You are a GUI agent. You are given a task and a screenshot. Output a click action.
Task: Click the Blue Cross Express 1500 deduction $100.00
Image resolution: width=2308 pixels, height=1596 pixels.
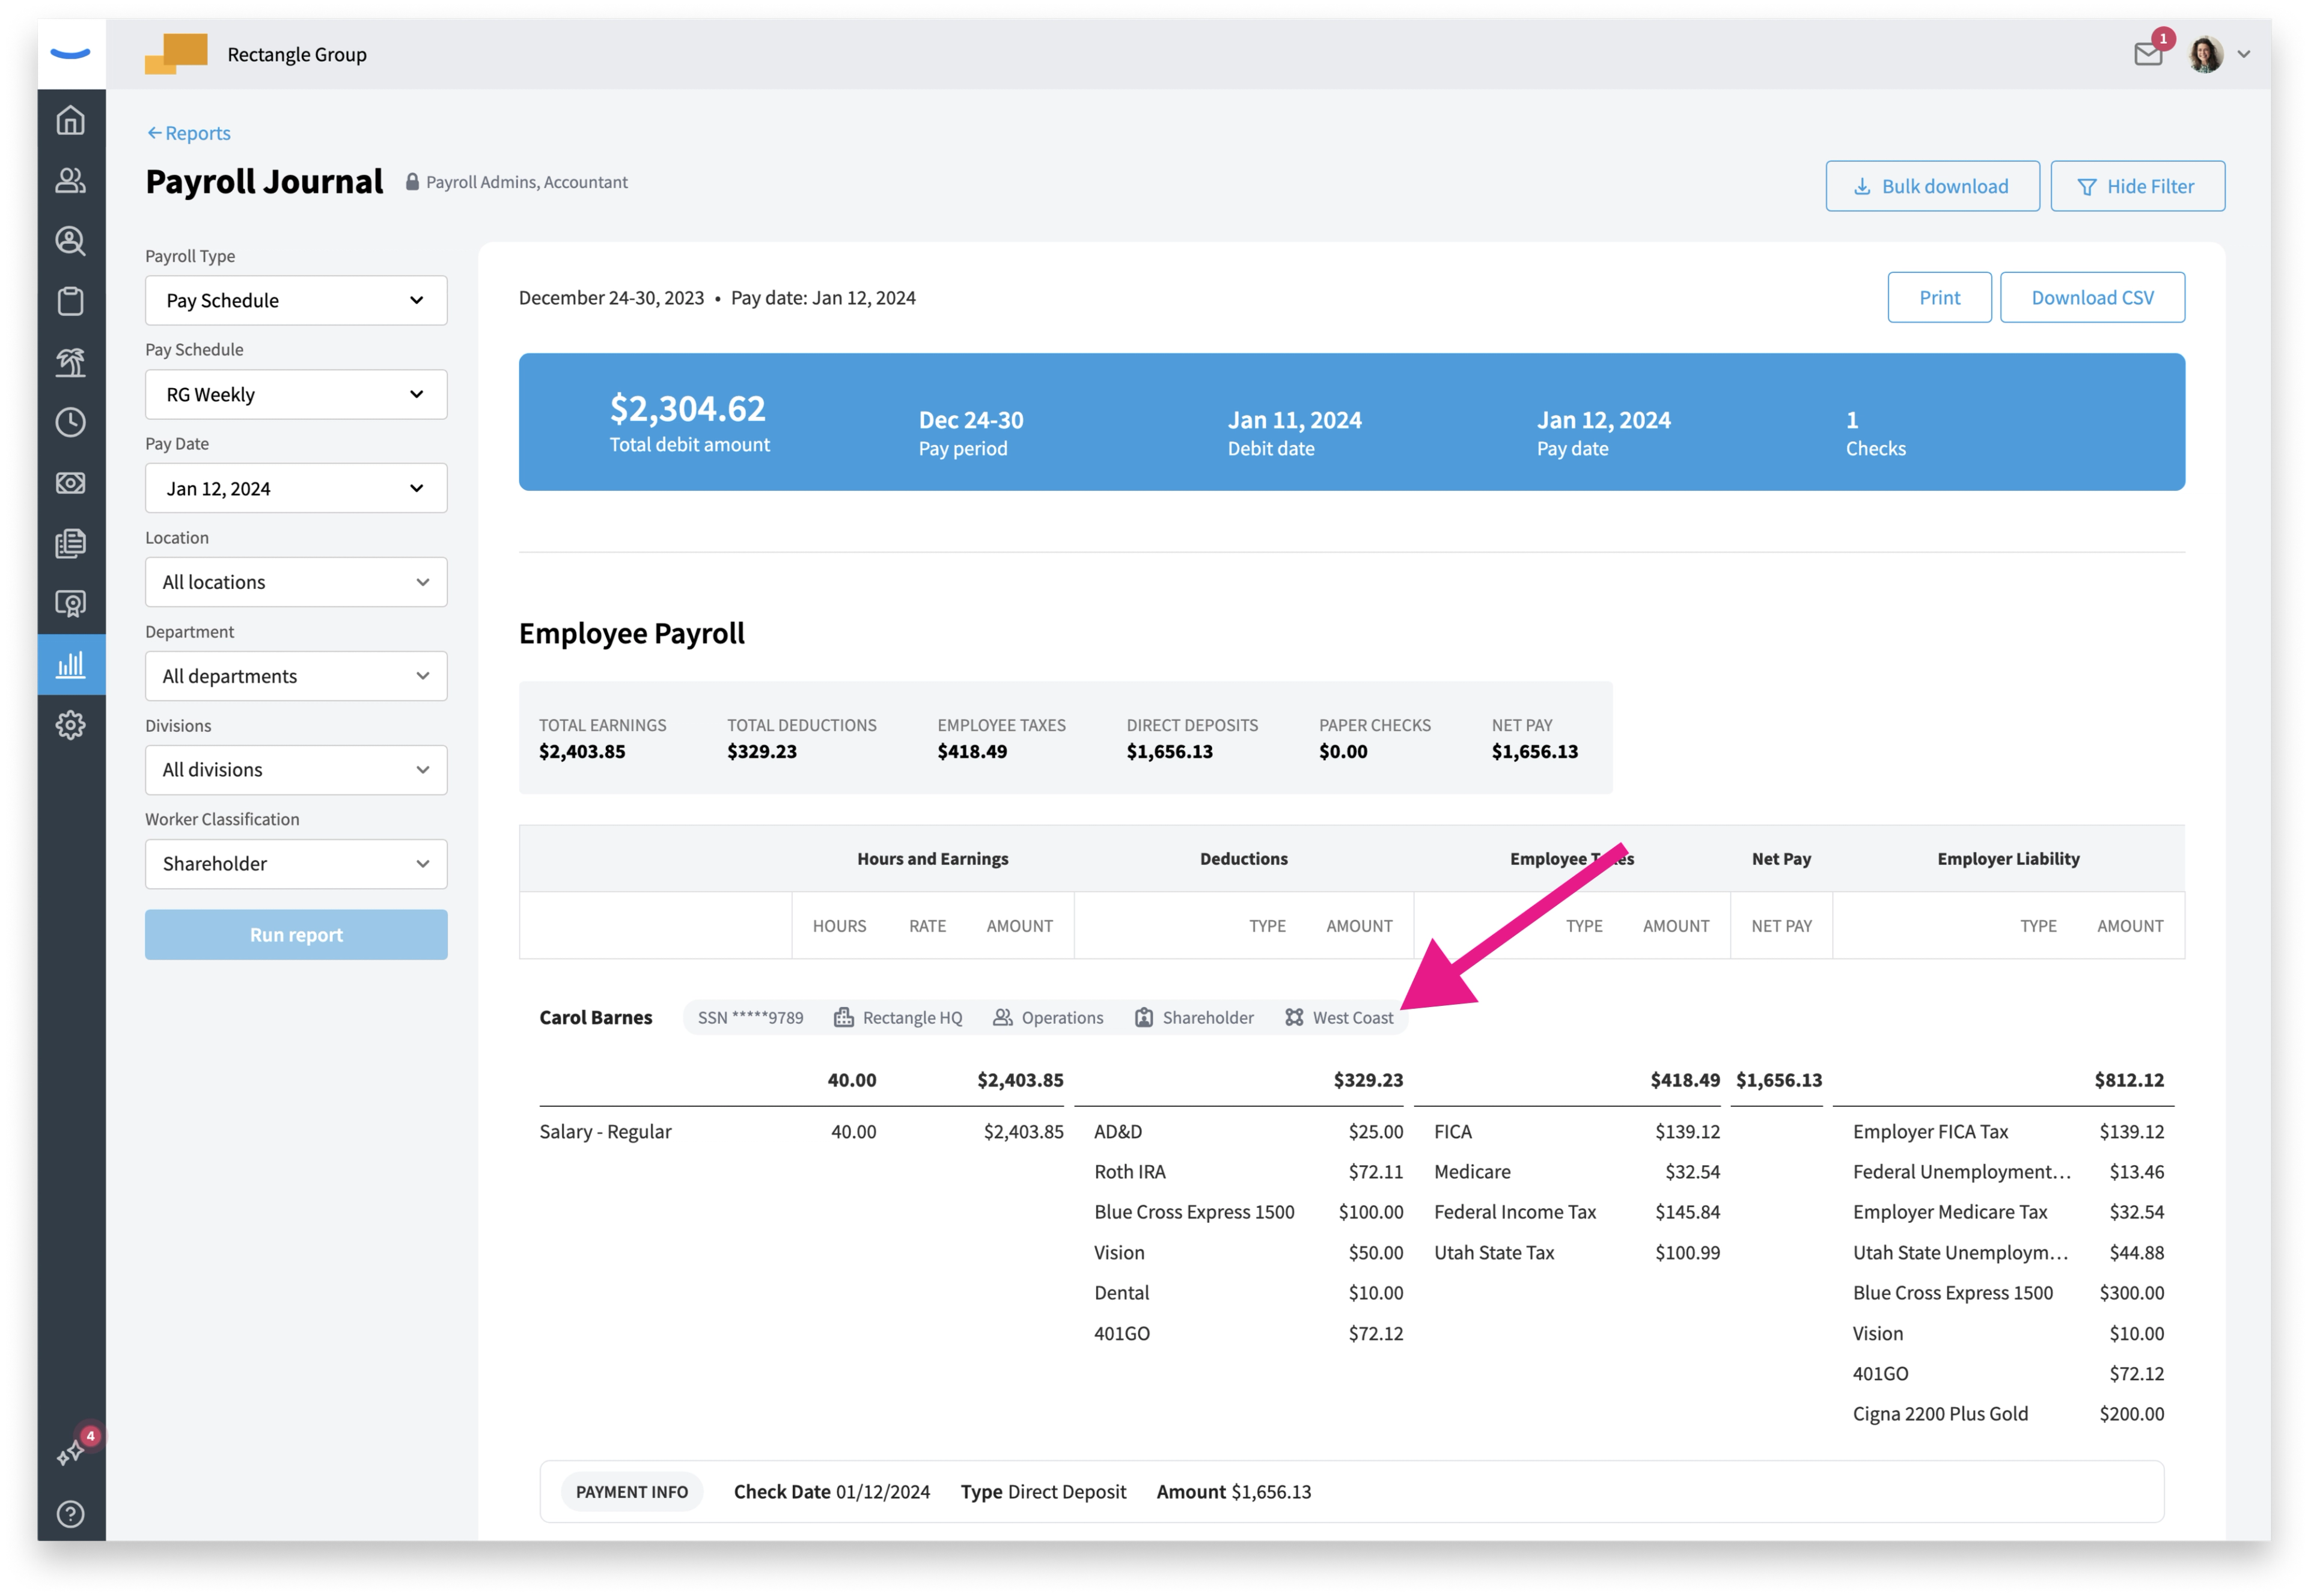1248,1211
